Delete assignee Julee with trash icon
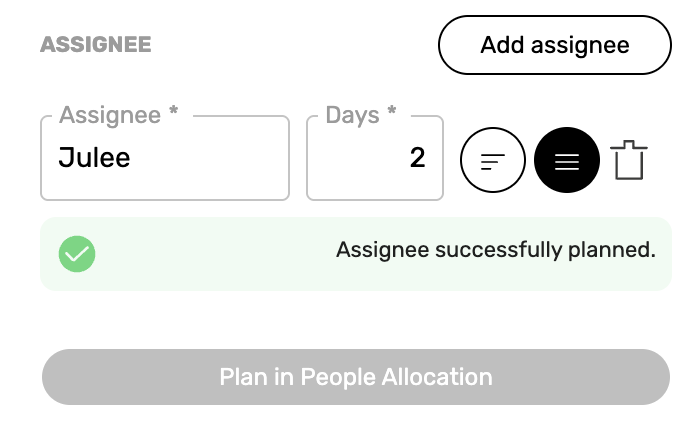Viewport: 698px width, 426px height. (x=629, y=160)
